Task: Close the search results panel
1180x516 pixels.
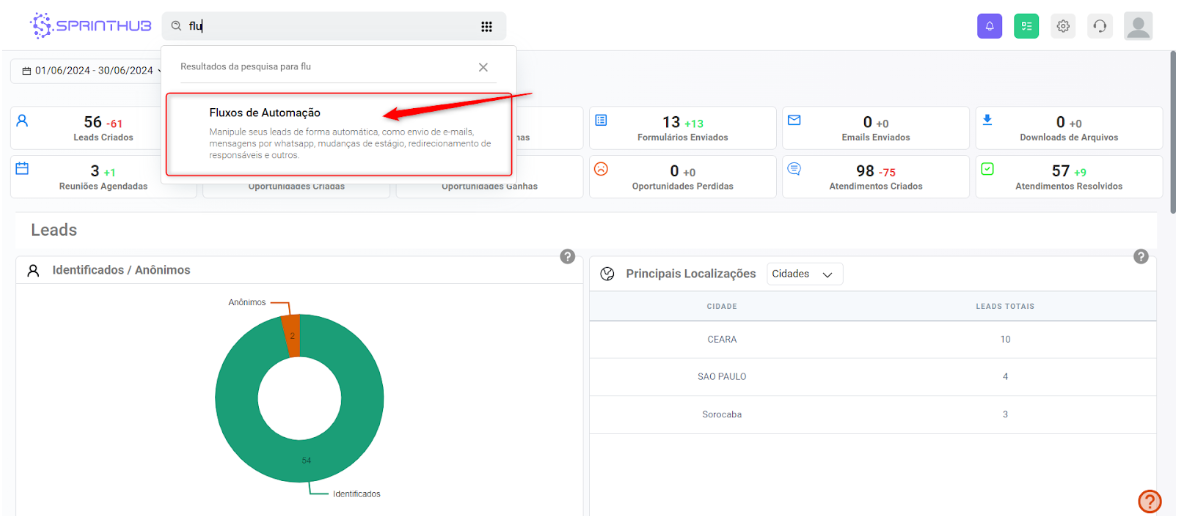Action: click(x=483, y=67)
